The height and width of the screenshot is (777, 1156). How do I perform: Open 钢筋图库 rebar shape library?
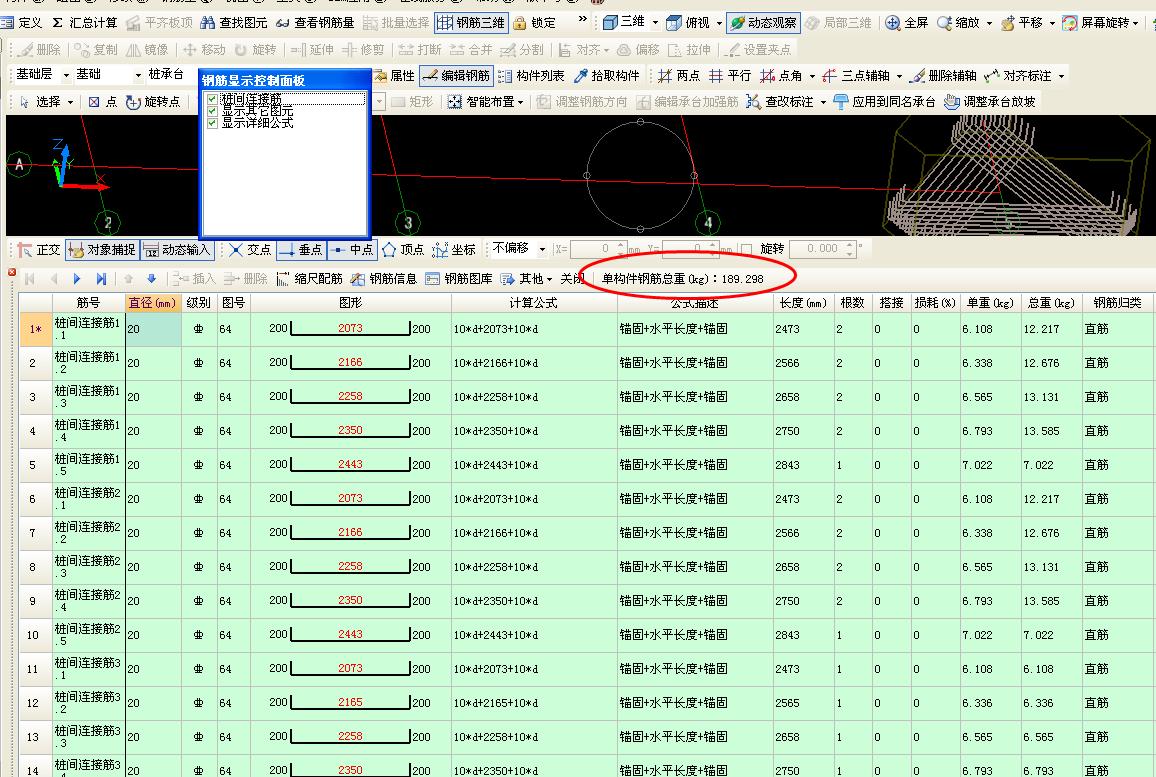(459, 279)
